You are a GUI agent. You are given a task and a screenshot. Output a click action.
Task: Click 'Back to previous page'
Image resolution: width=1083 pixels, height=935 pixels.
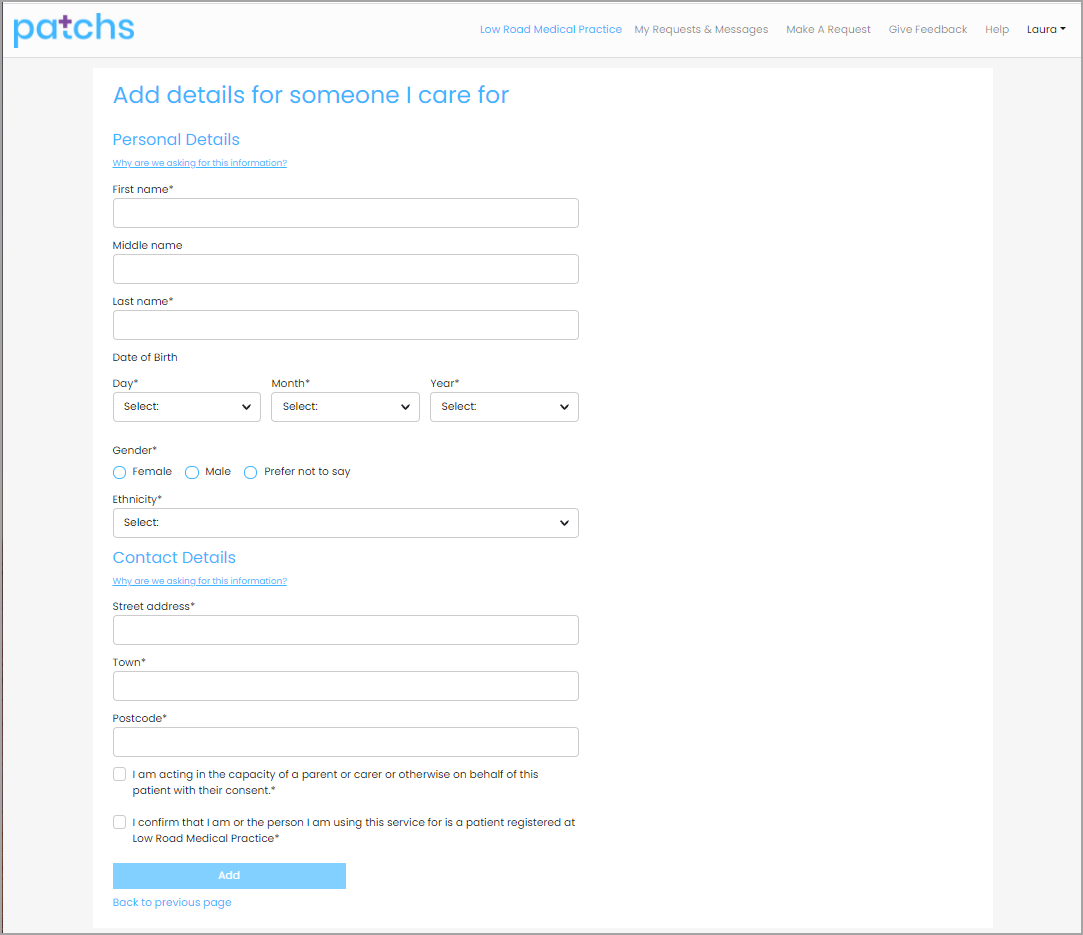tap(172, 902)
